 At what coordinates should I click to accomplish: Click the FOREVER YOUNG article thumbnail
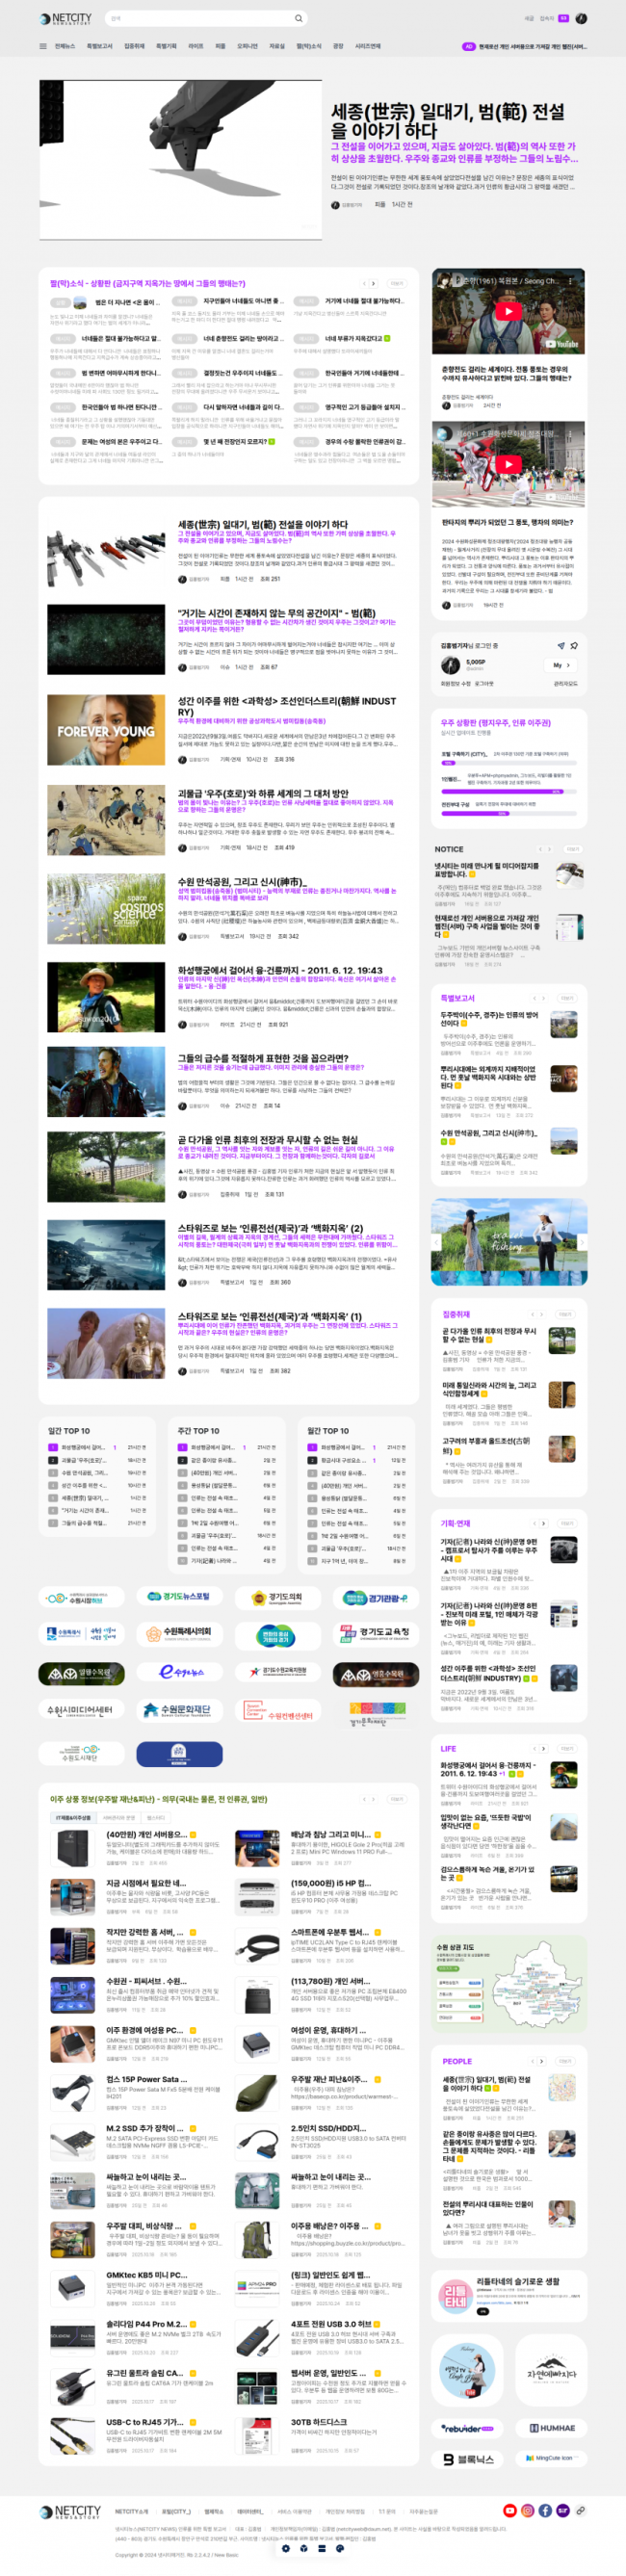point(106,731)
